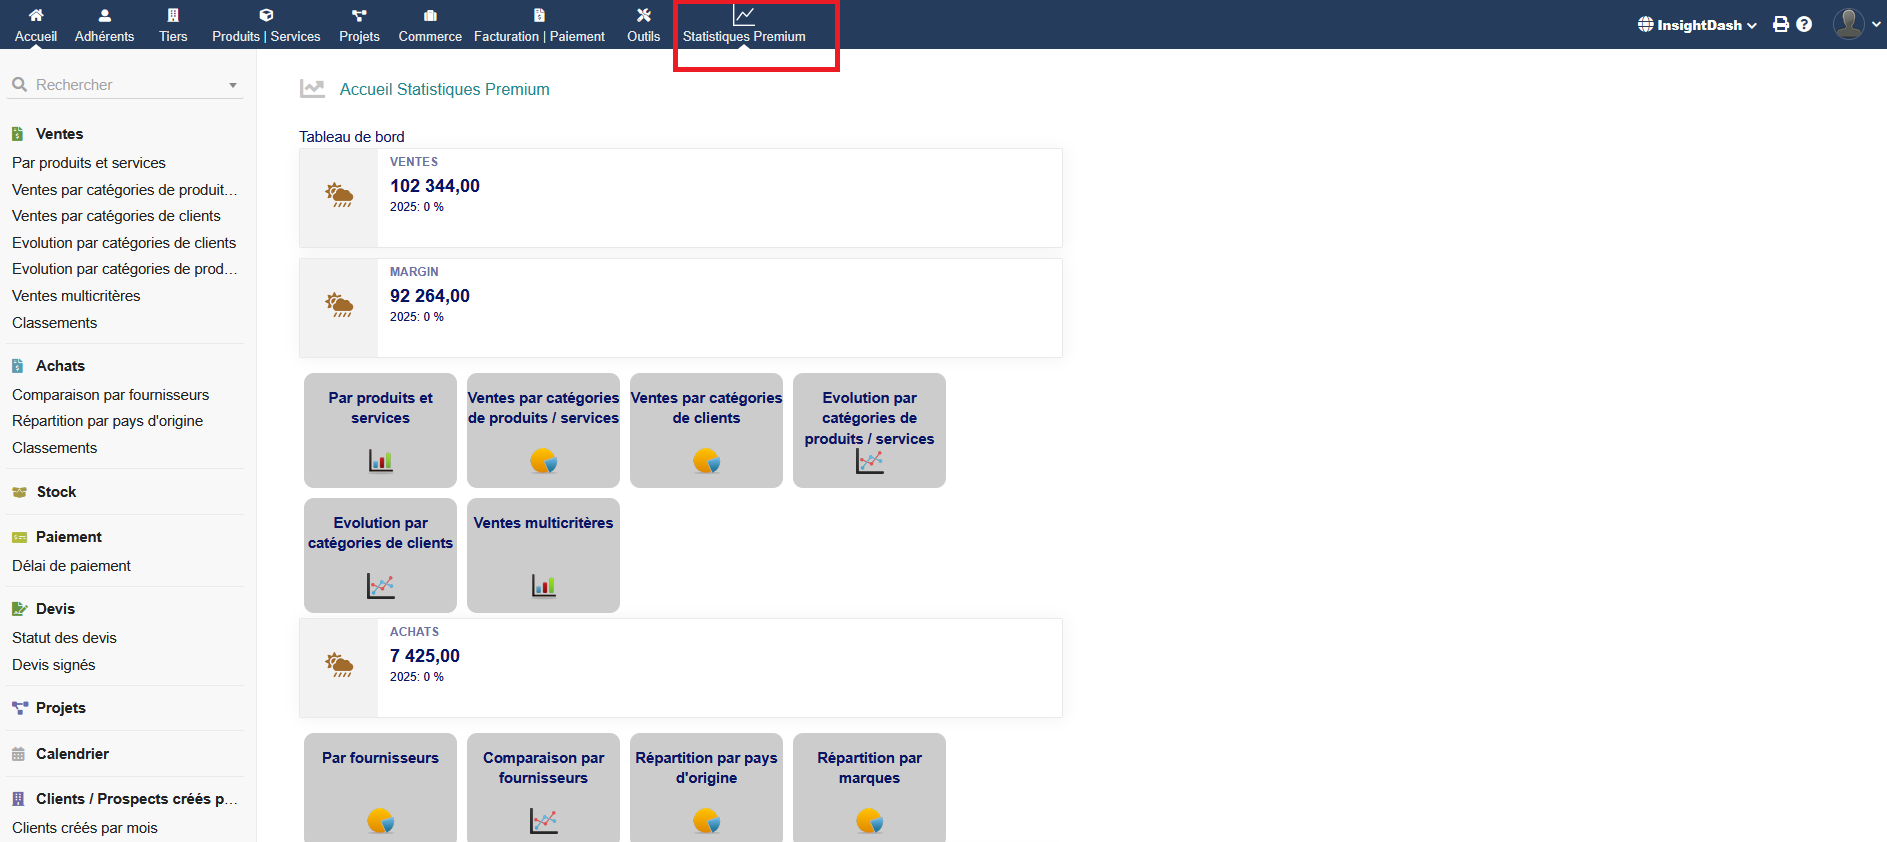Open the Adhérents module icon
The width and height of the screenshot is (1887, 842).
click(x=104, y=16)
